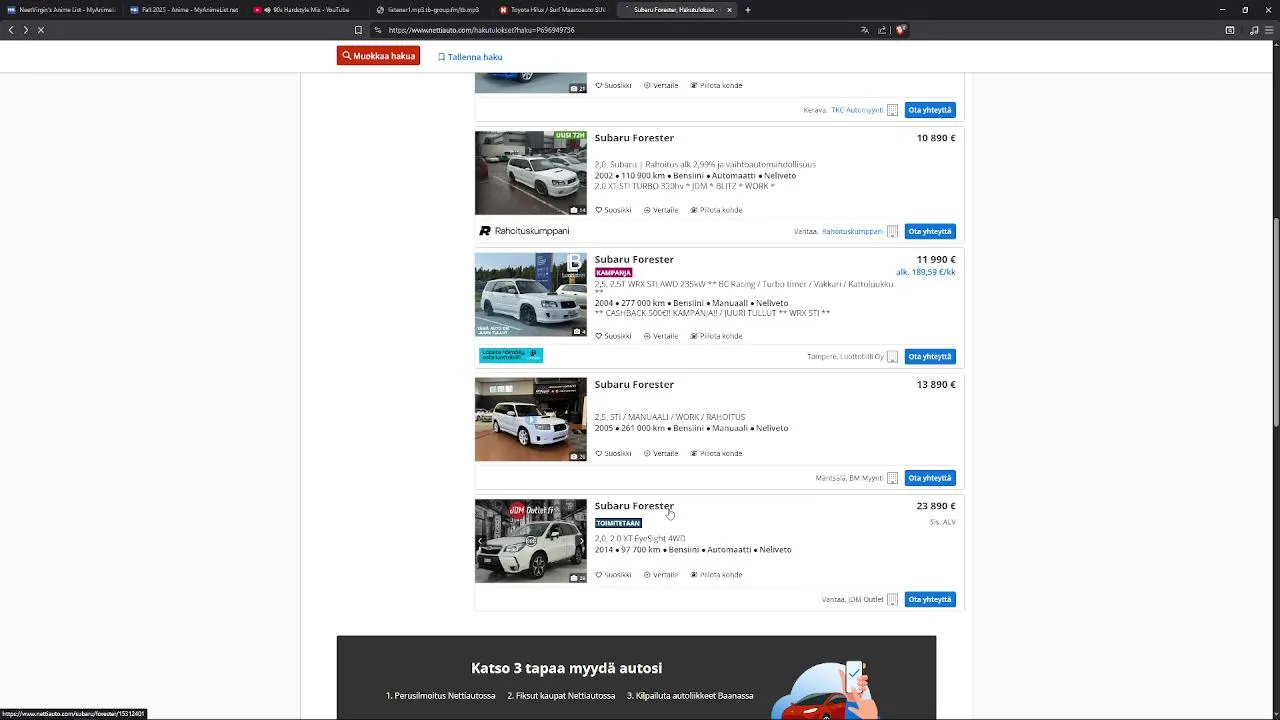Open the Brave Shields icon
This screenshot has width=1280, height=720.
[900, 30]
